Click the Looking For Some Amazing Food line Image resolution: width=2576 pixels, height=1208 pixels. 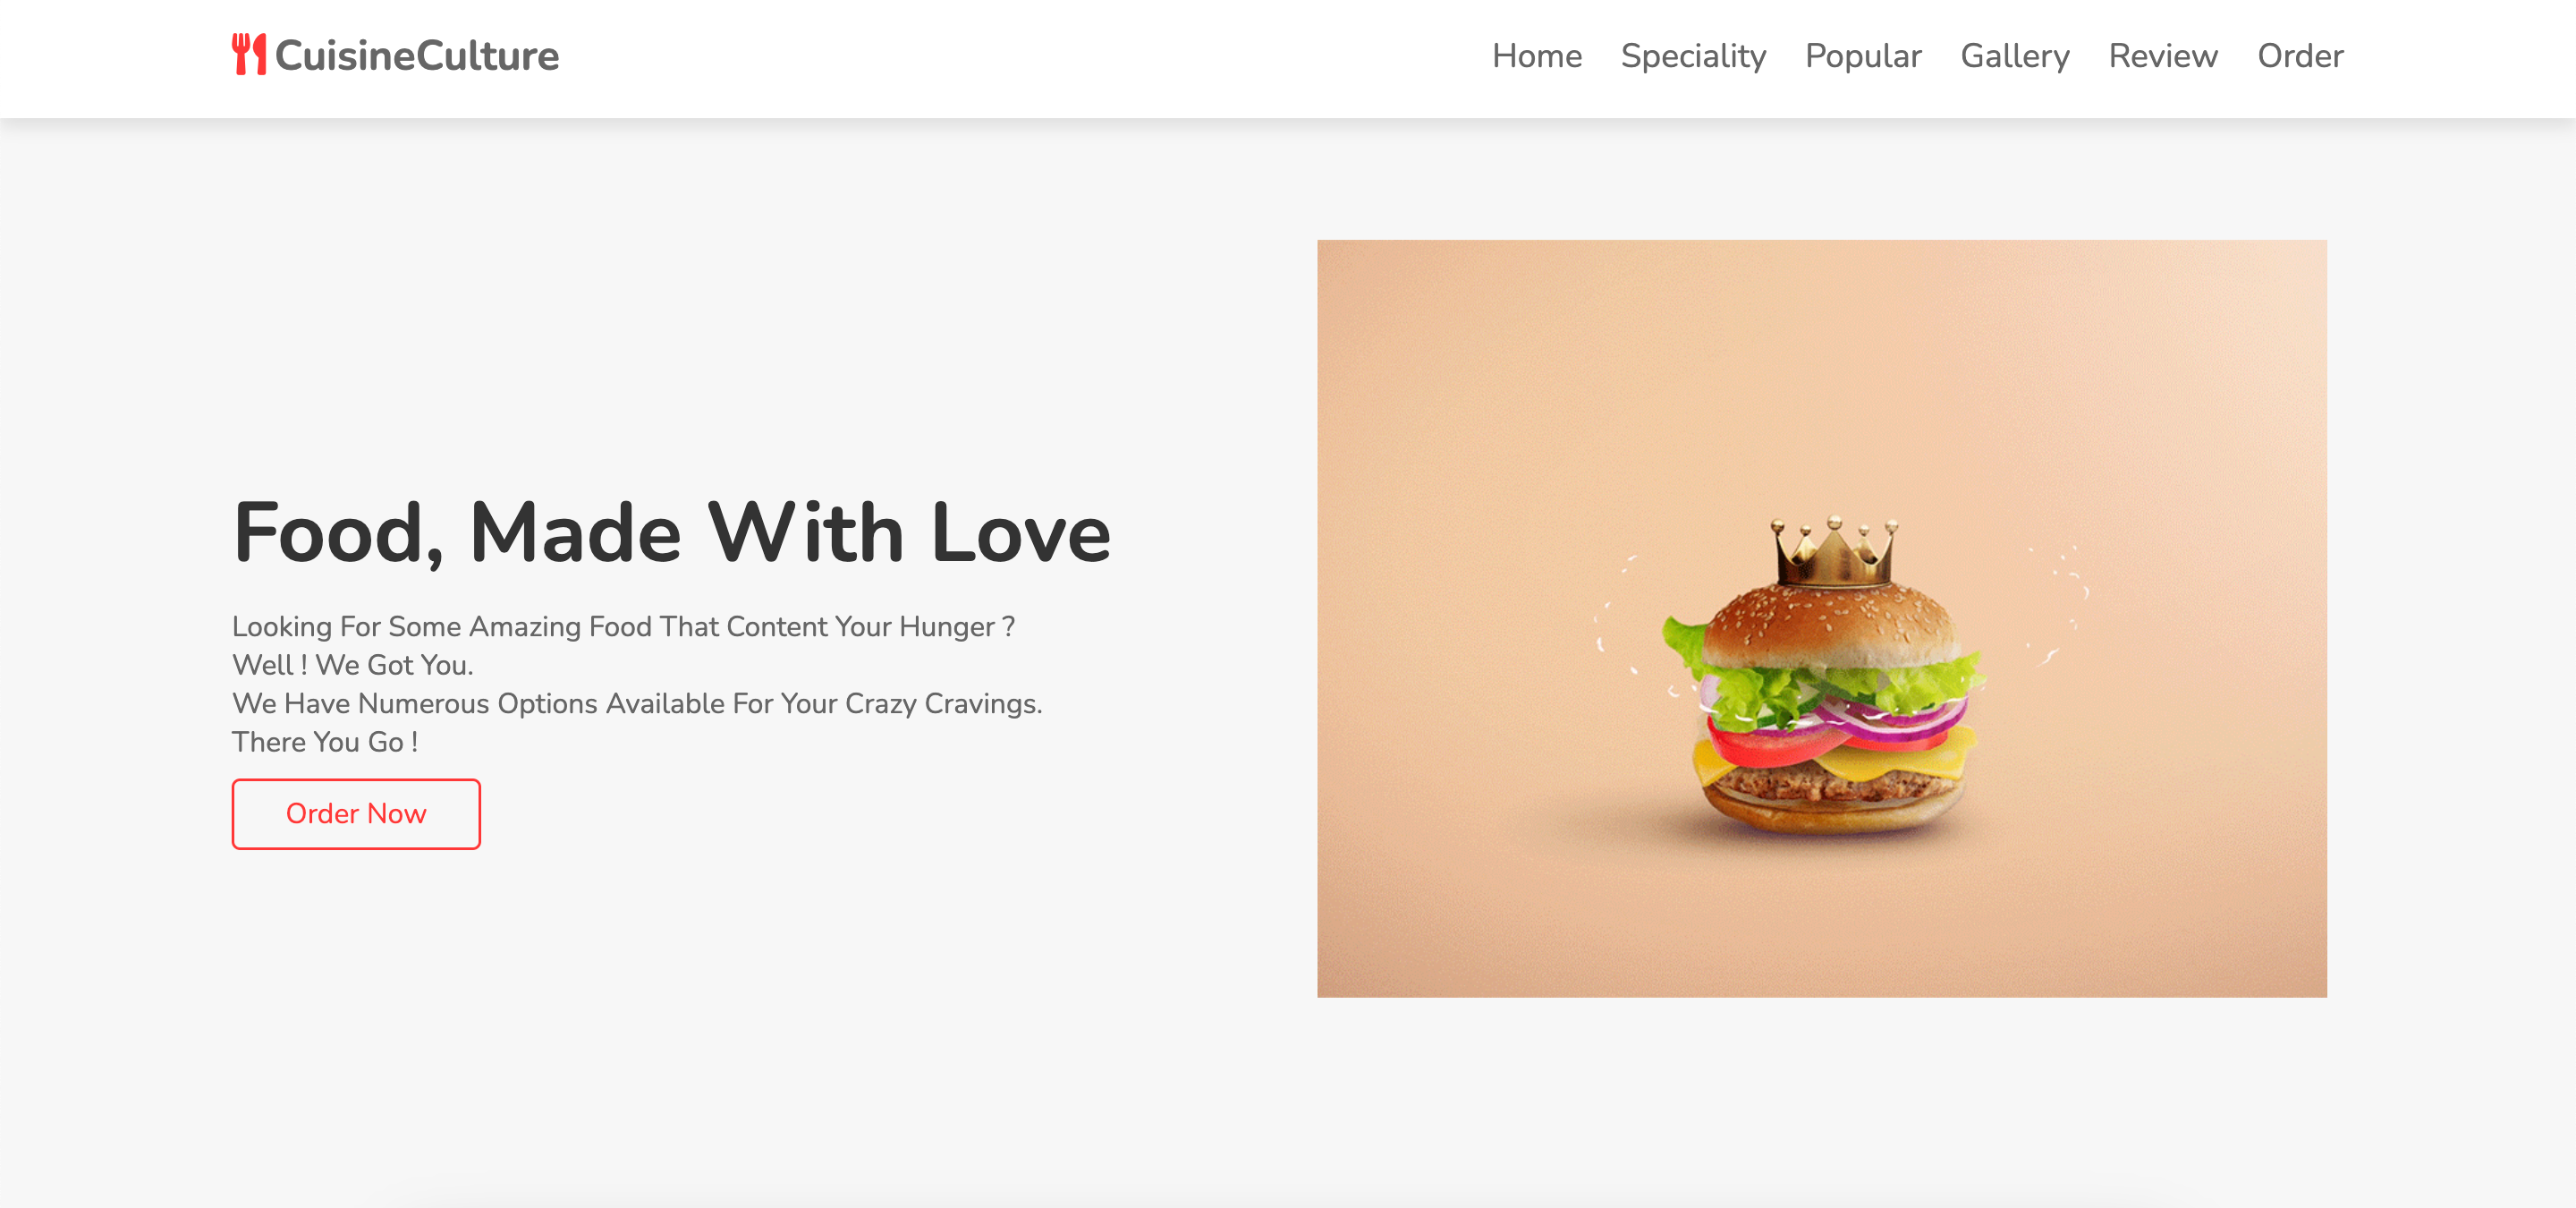point(623,627)
